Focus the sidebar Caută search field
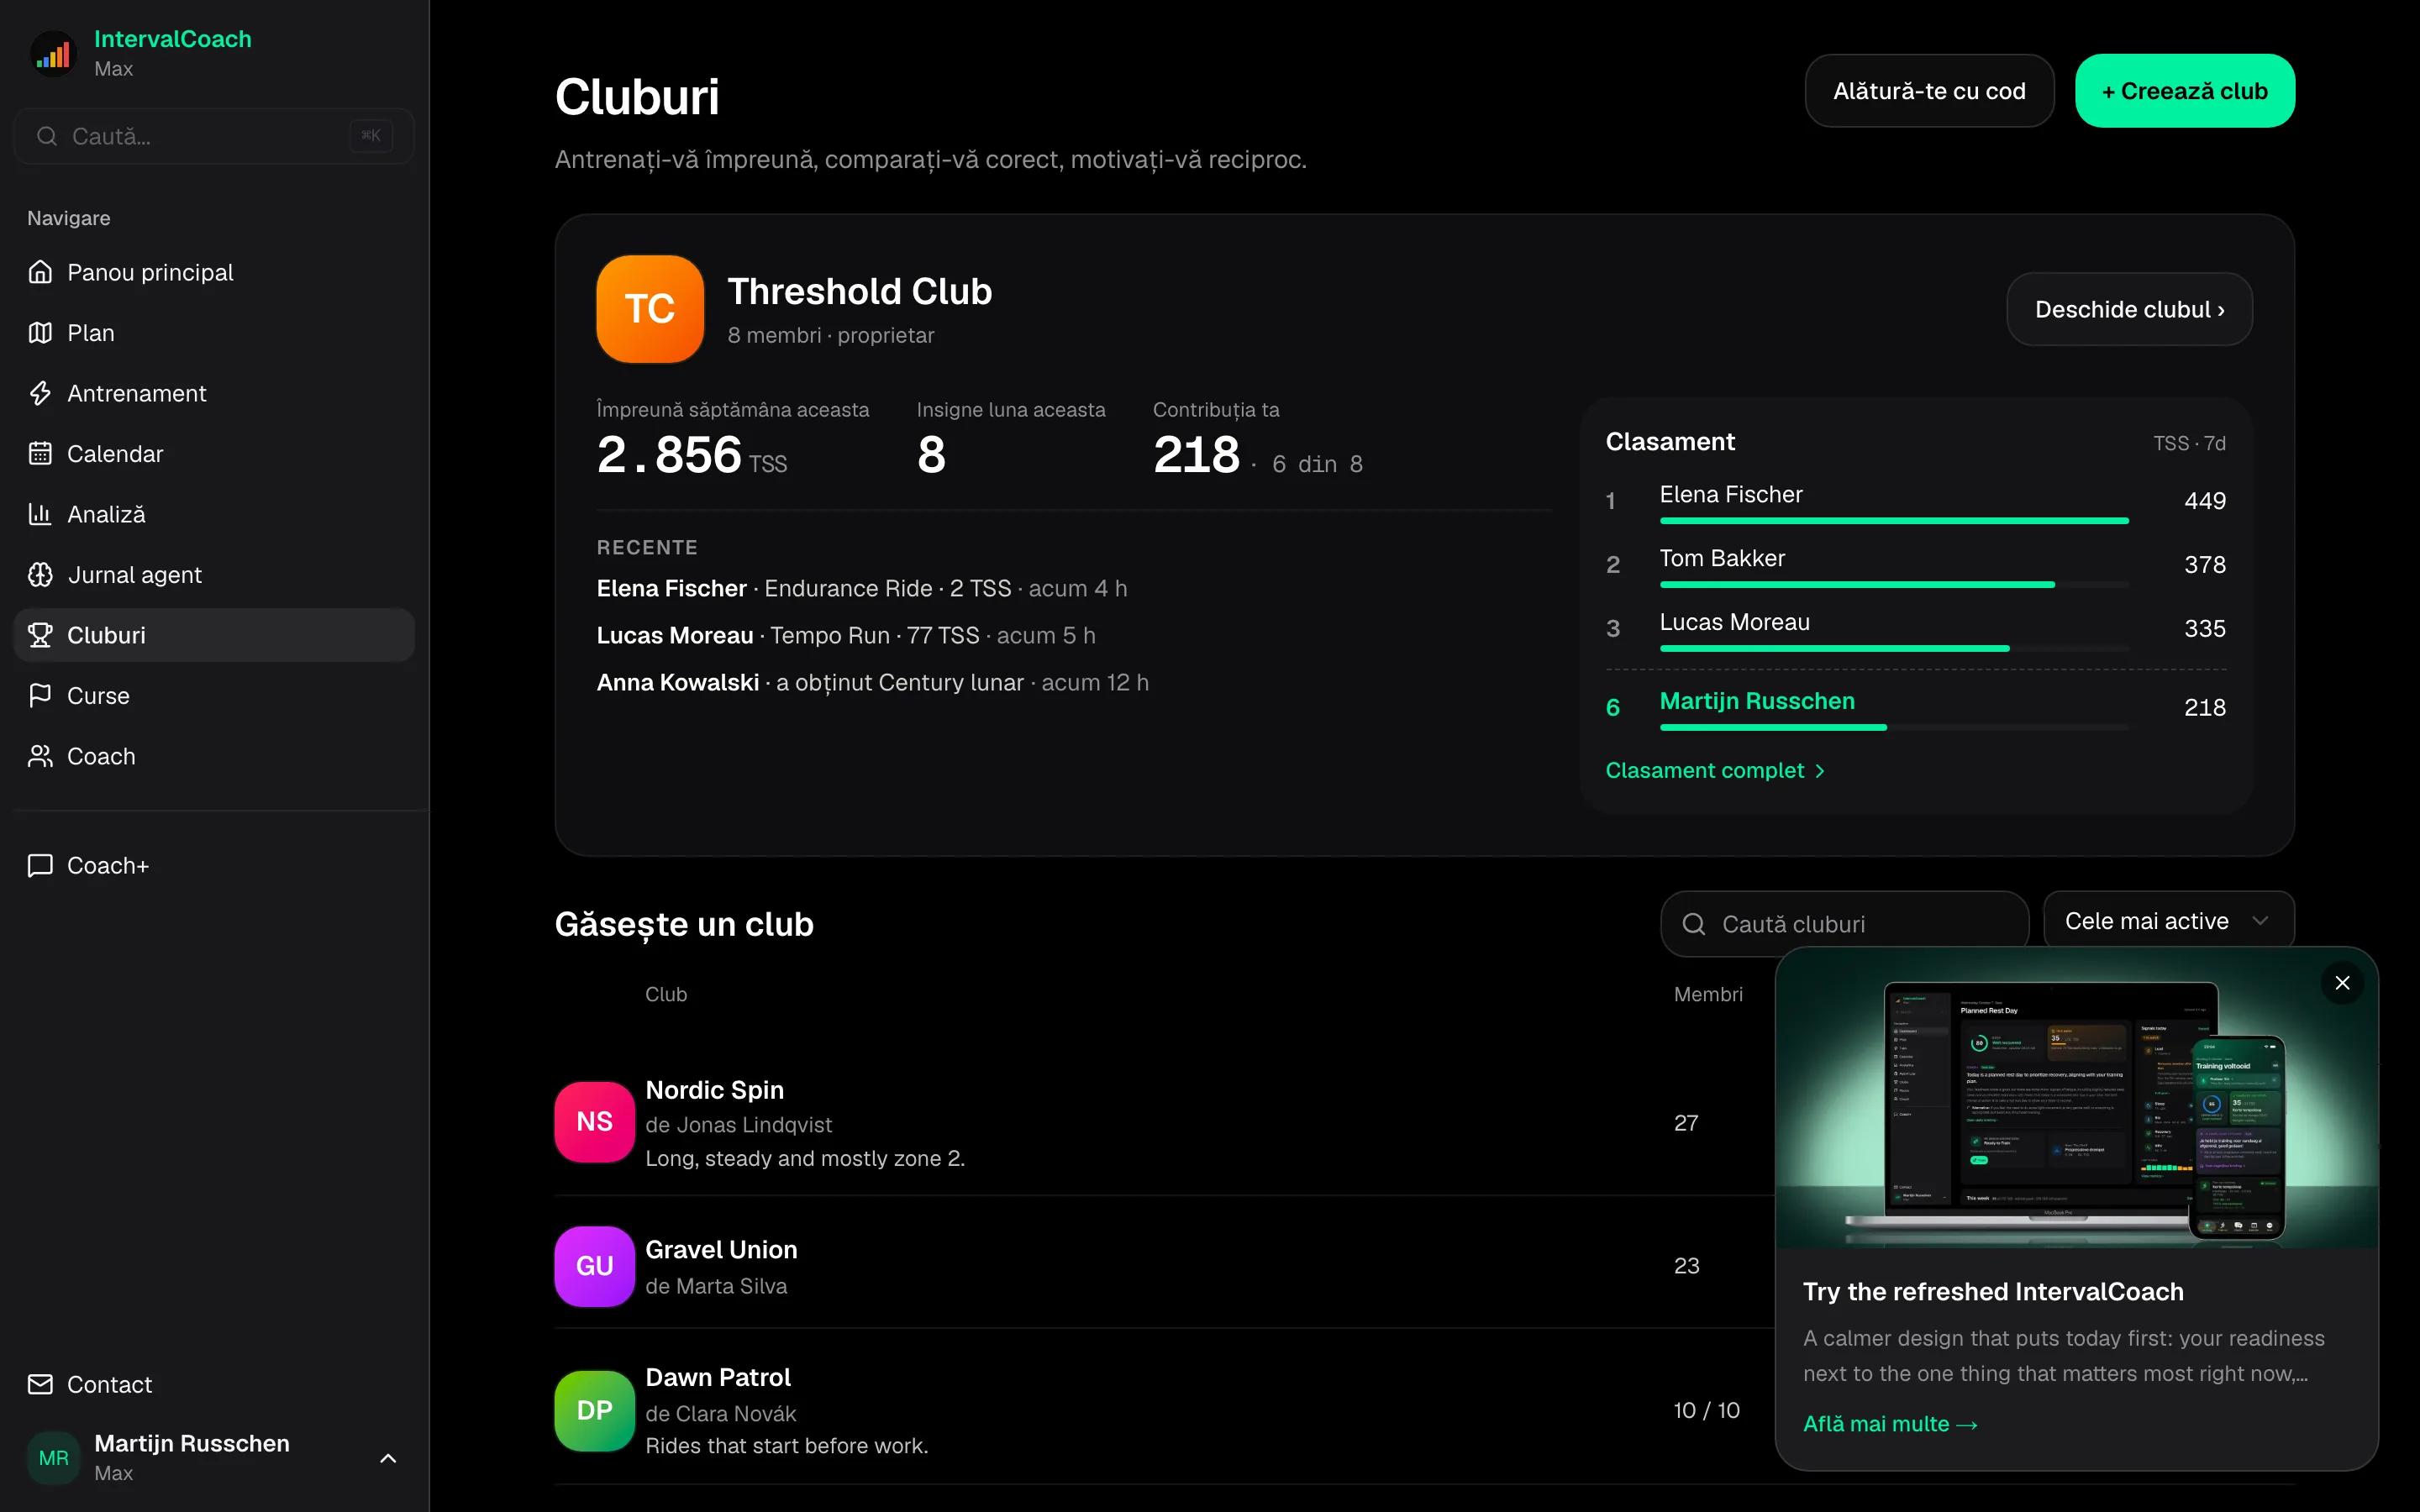This screenshot has height=1512, width=2420. click(214, 136)
